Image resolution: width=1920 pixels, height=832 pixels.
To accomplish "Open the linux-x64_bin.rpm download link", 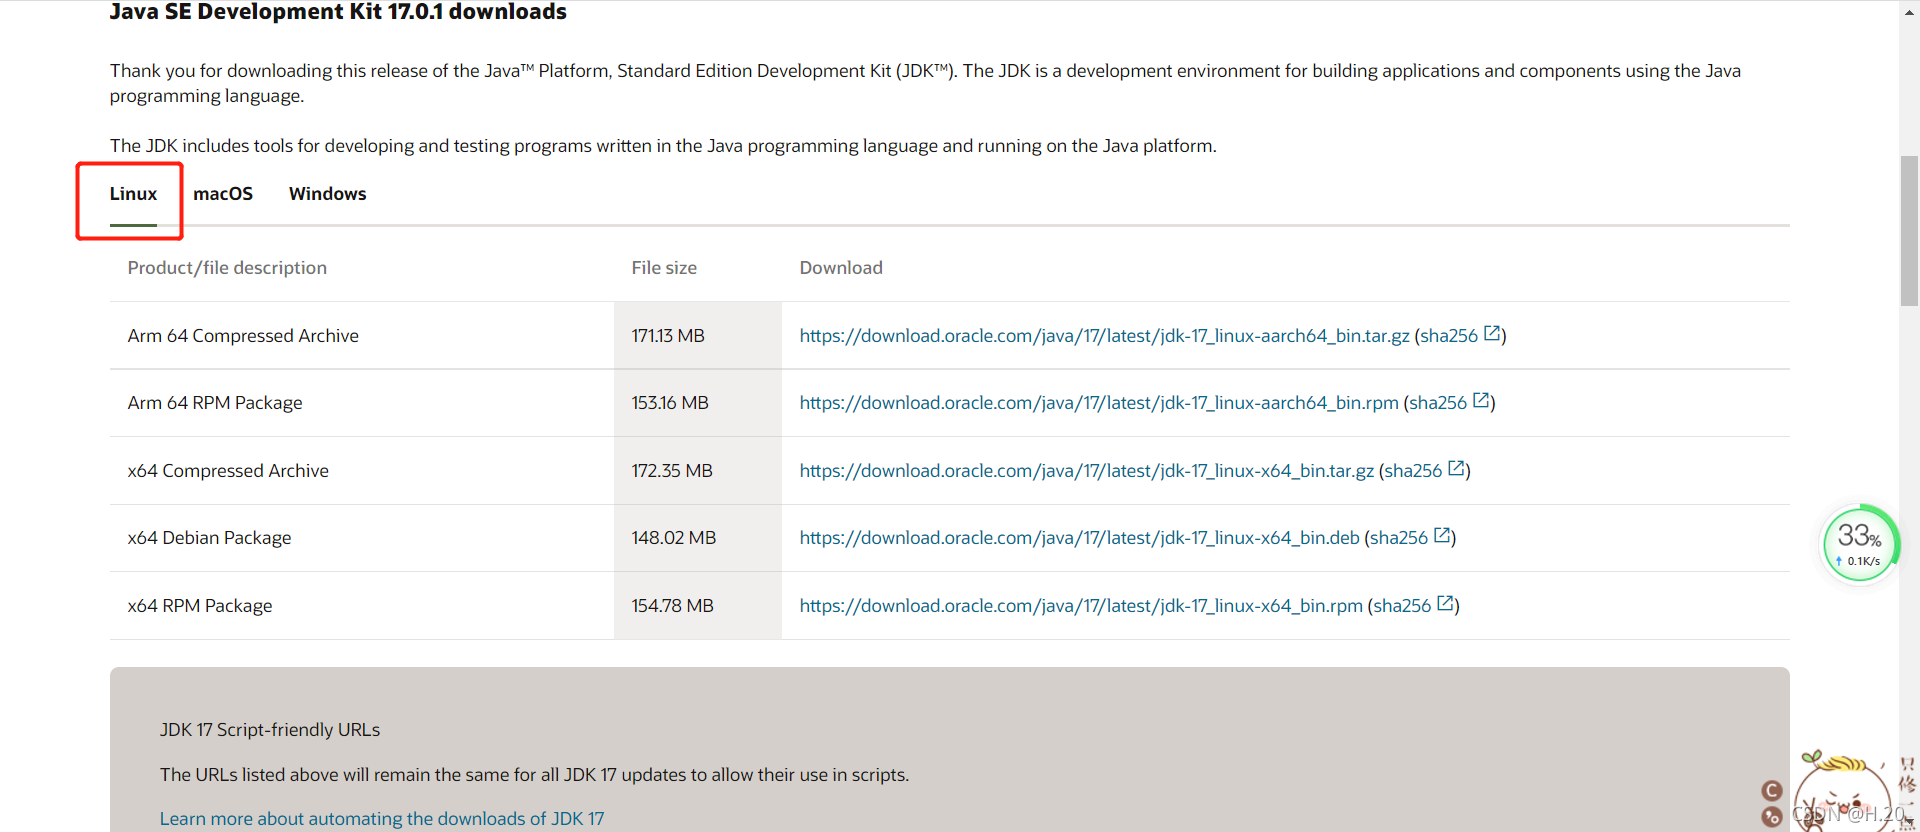I will click(x=1081, y=606).
